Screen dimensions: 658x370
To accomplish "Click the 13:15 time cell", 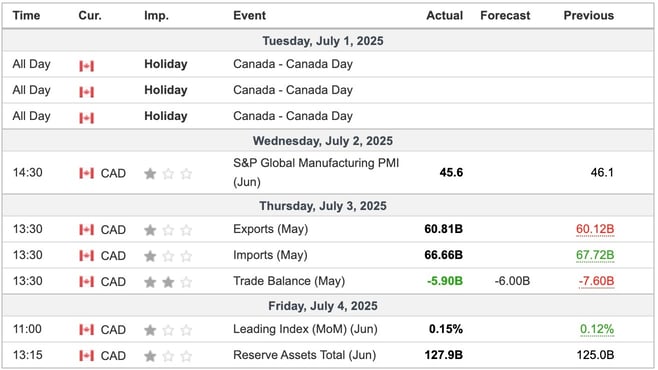I will click(x=28, y=355).
